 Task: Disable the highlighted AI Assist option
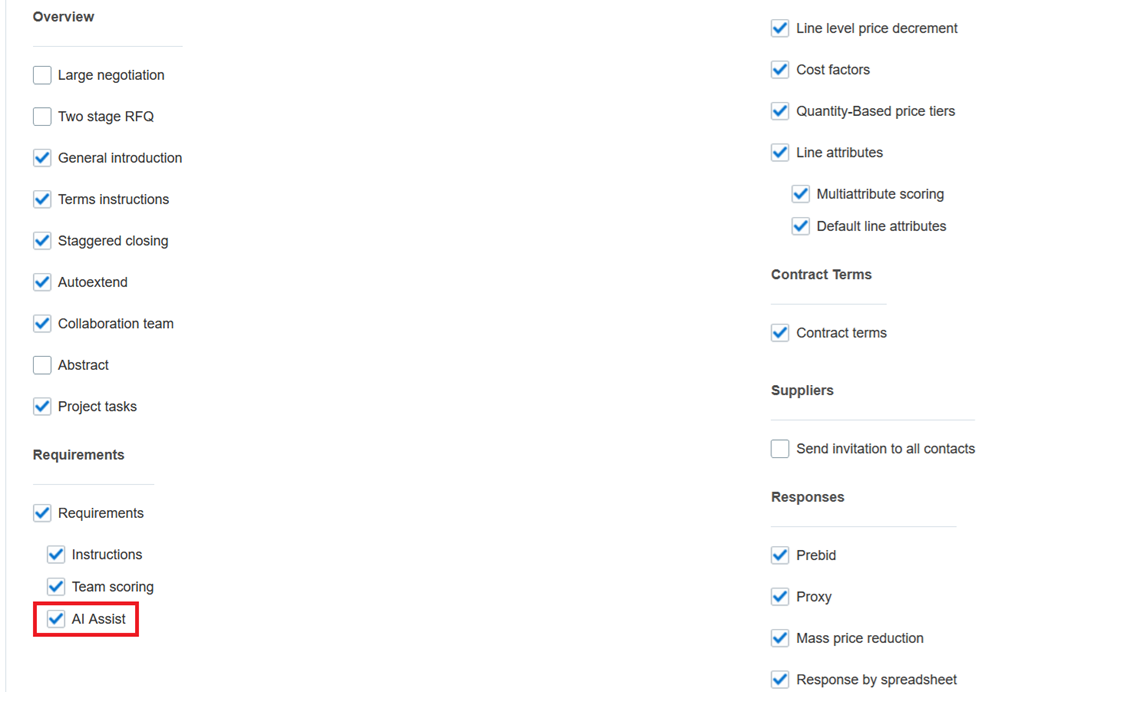[x=55, y=619]
